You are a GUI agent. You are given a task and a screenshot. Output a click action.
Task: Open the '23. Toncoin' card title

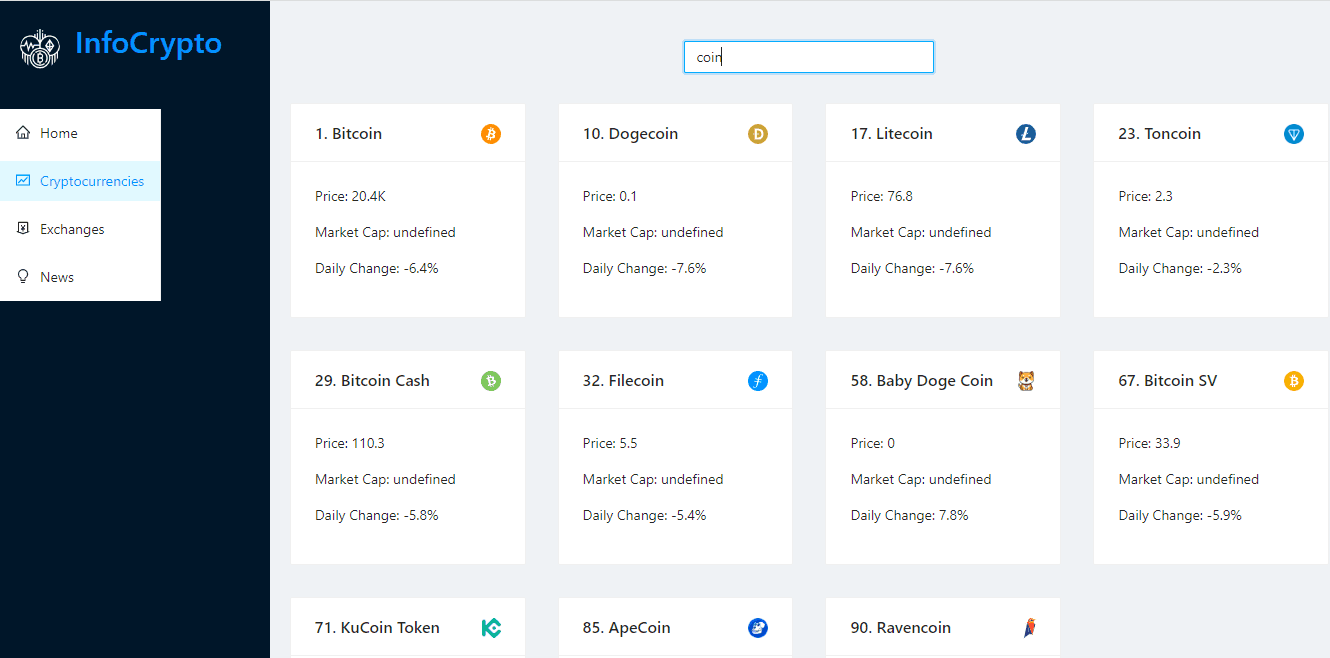[1159, 134]
